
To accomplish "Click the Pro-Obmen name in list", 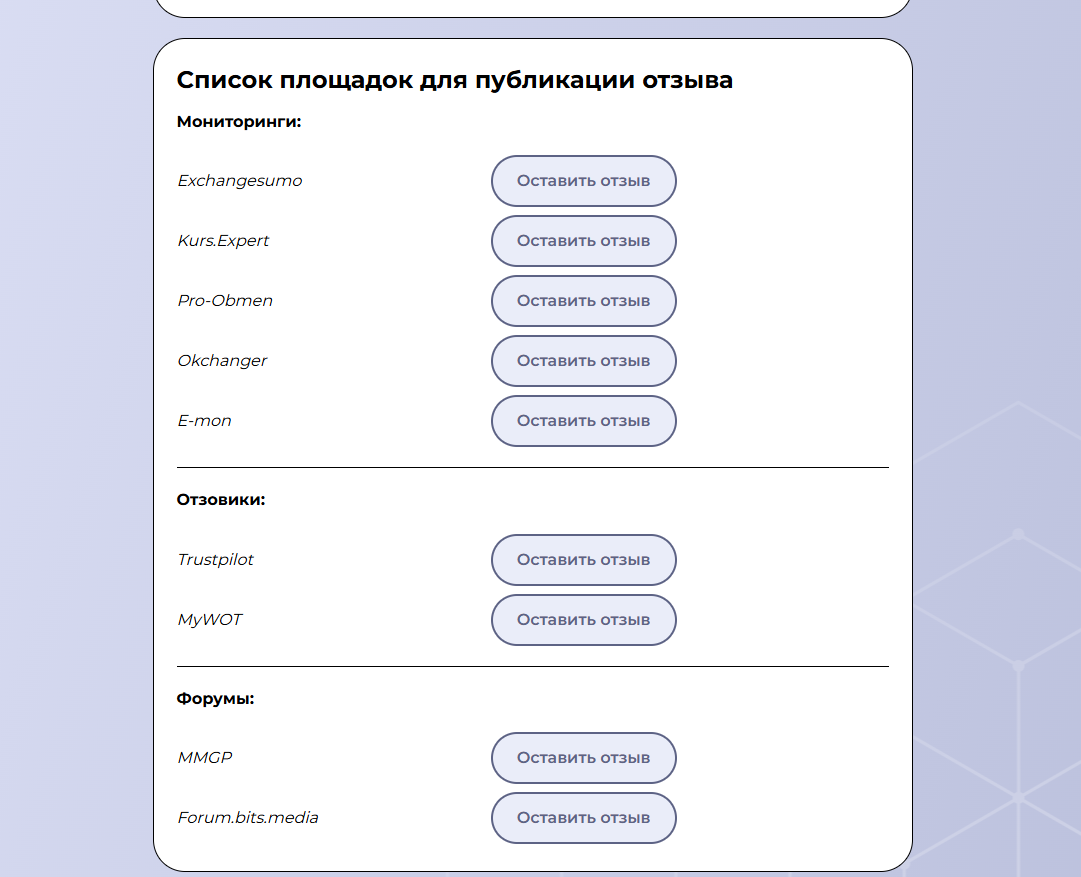I will pos(225,301).
